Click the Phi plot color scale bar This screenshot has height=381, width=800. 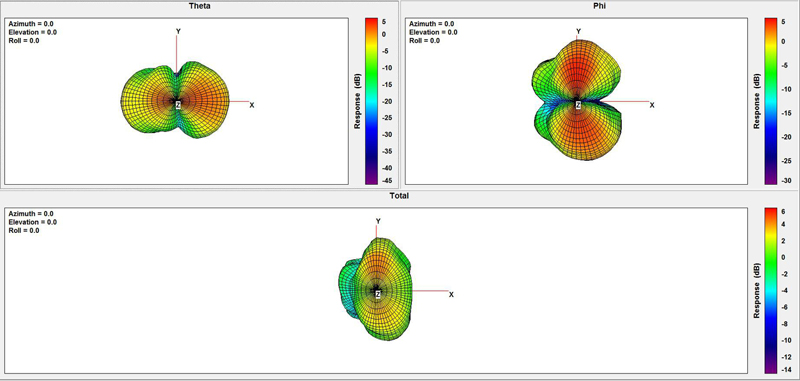coord(770,101)
